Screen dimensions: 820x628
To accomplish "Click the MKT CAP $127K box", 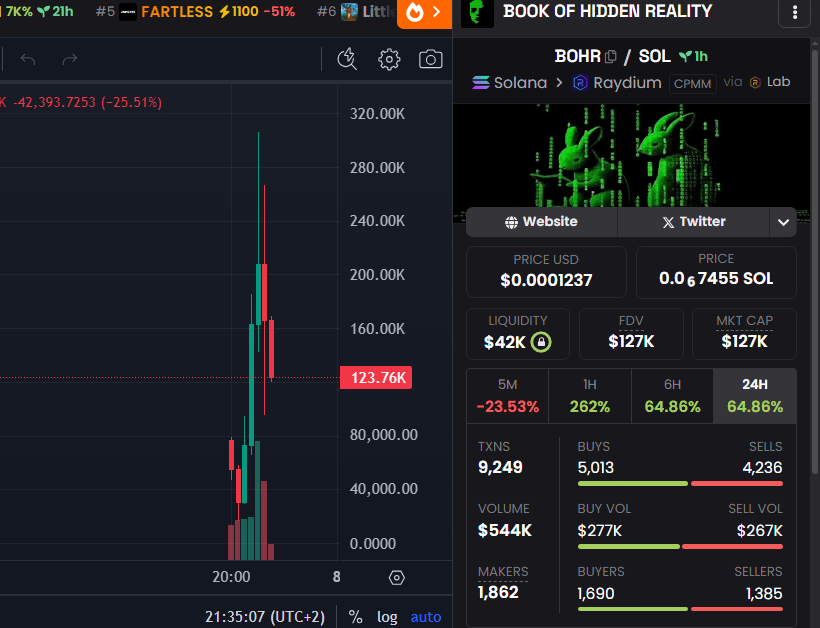I will tap(744, 334).
